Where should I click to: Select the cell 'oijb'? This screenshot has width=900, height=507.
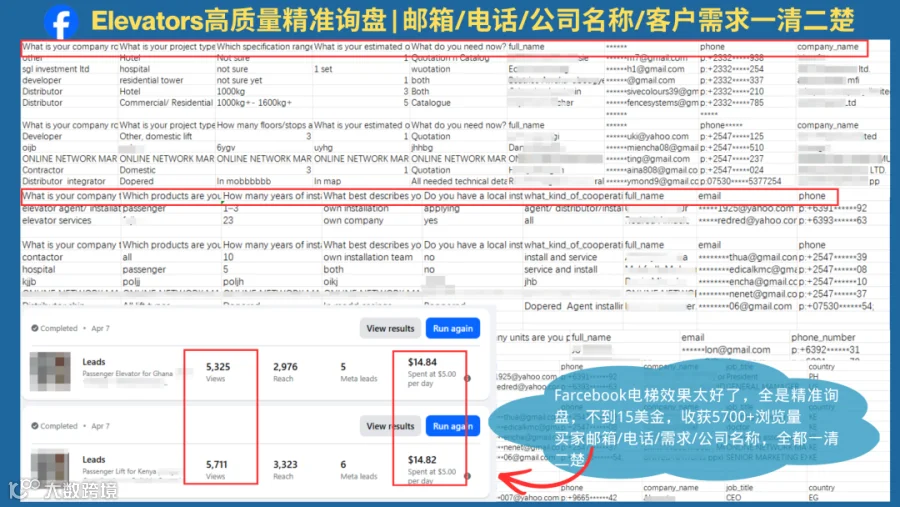click(29, 148)
